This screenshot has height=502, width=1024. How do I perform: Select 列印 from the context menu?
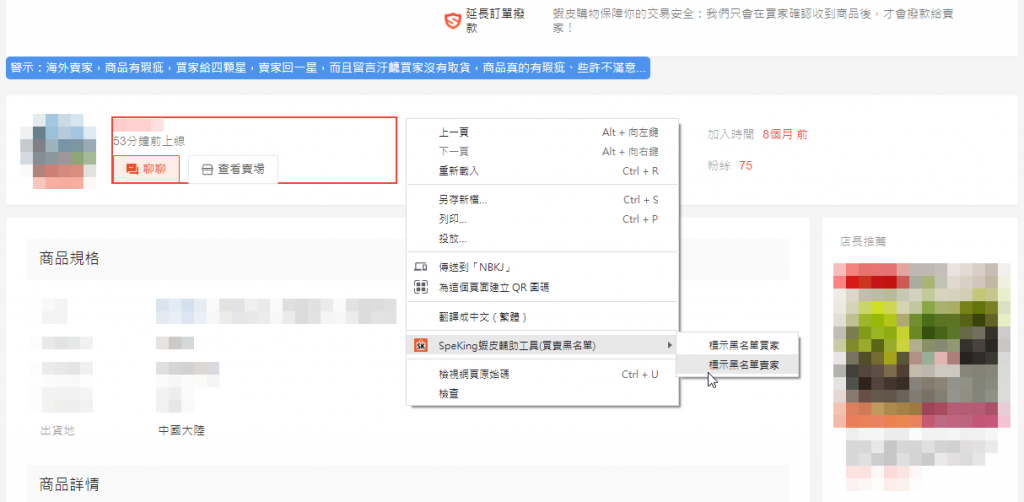pyautogui.click(x=452, y=219)
